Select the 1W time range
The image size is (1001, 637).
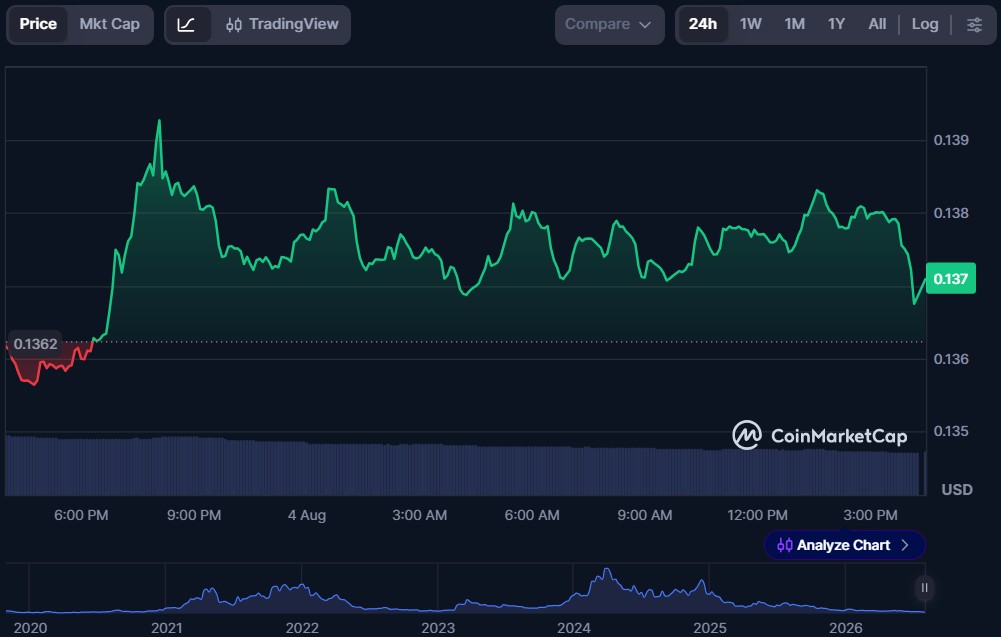tap(750, 24)
